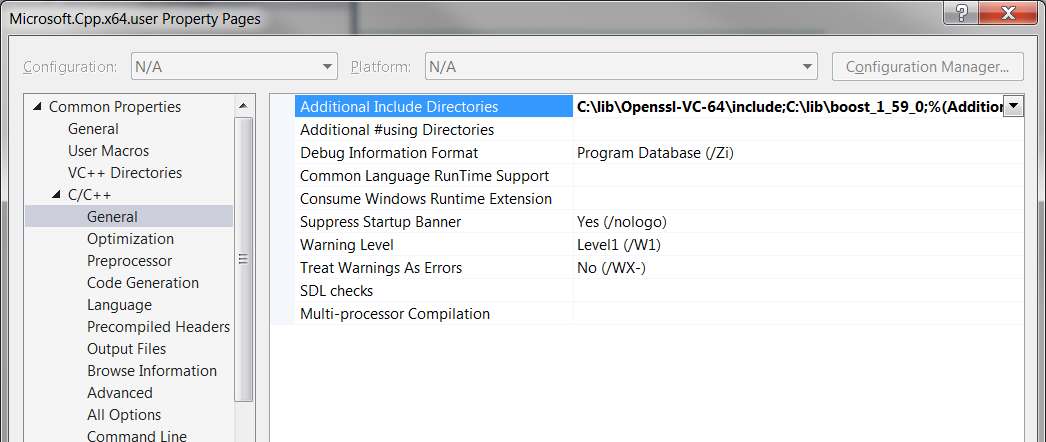This screenshot has width=1046, height=442.
Task: Open the Code Generation page
Action: pyautogui.click(x=142, y=283)
